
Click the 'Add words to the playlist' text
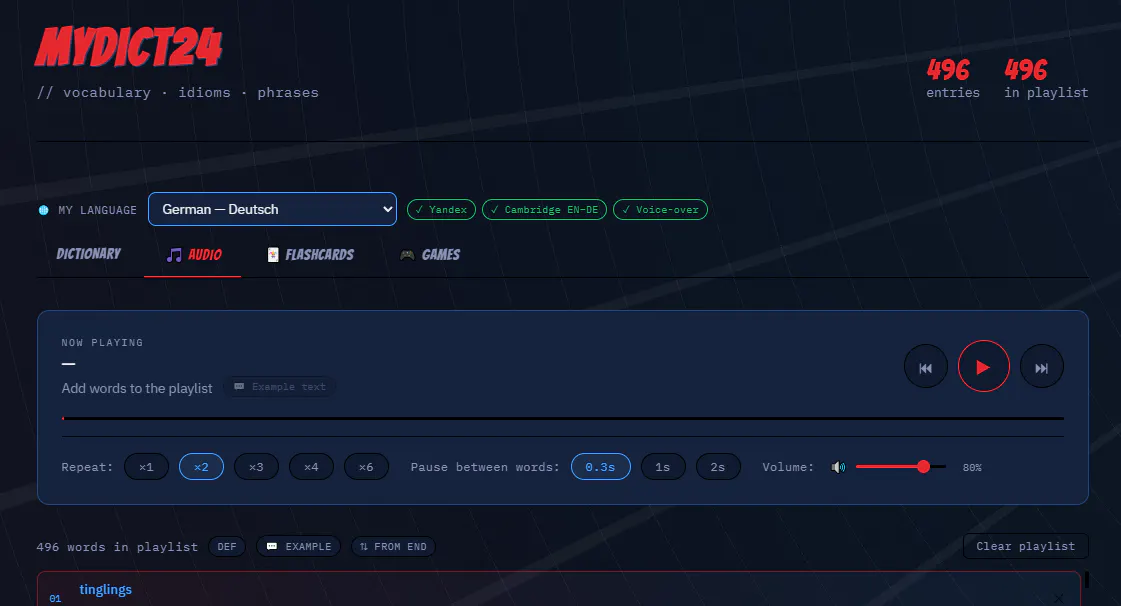pos(137,388)
